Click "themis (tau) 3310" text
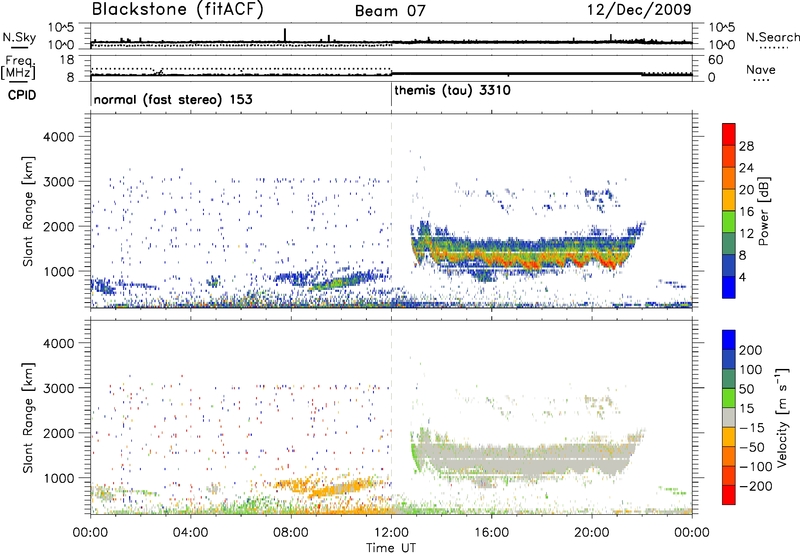Screen dimensions: 800x554 [453, 91]
